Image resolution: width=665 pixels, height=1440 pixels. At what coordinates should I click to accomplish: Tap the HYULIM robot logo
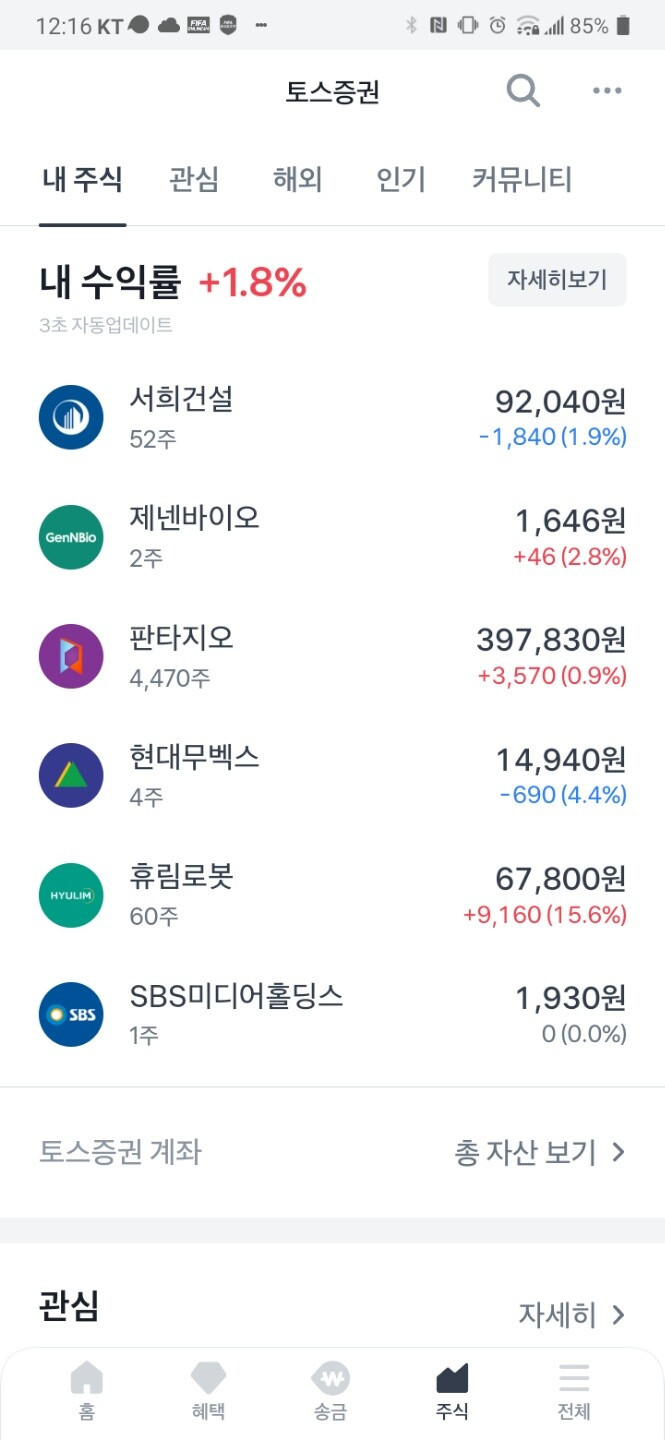[71, 895]
